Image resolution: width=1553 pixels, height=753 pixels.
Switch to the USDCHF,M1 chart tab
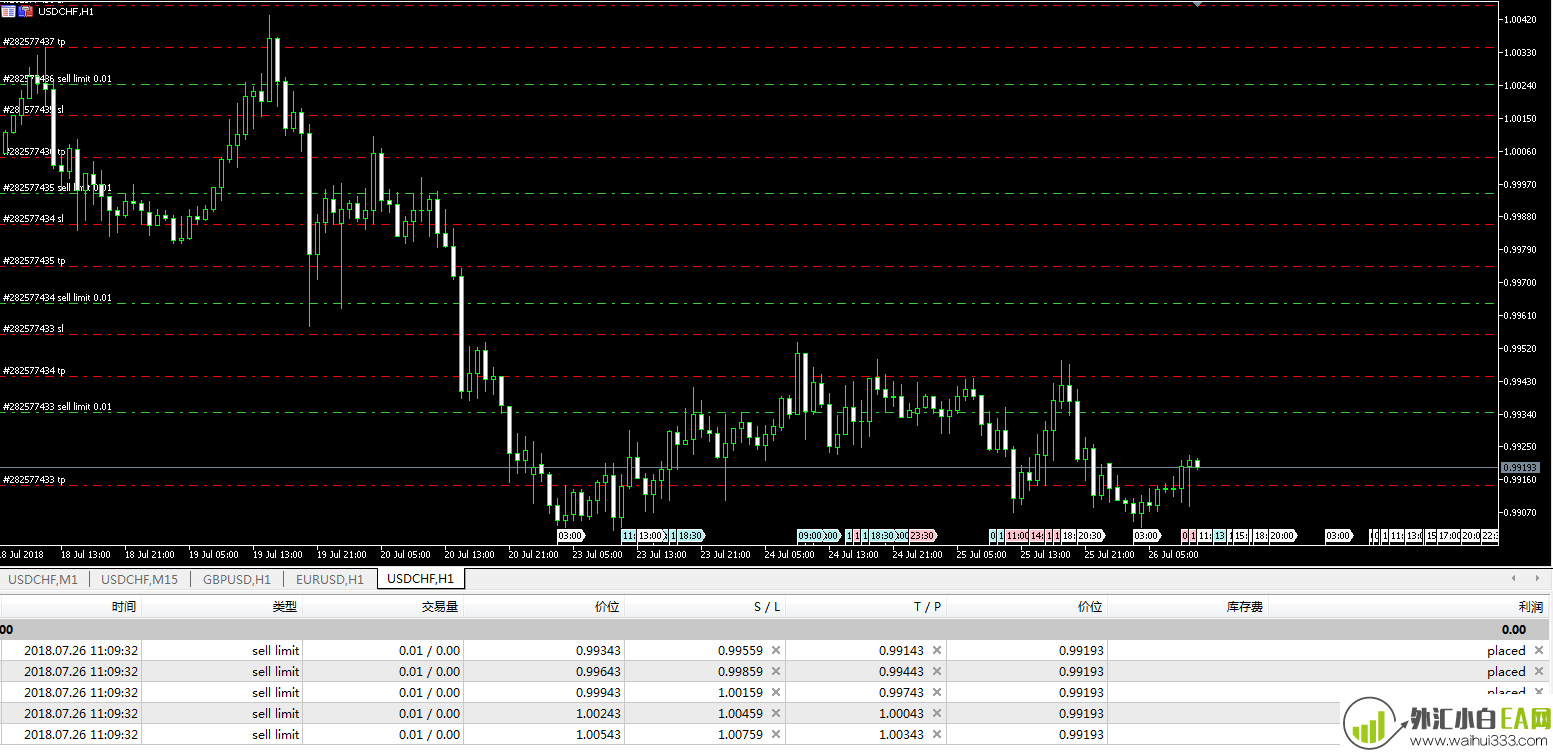43,579
